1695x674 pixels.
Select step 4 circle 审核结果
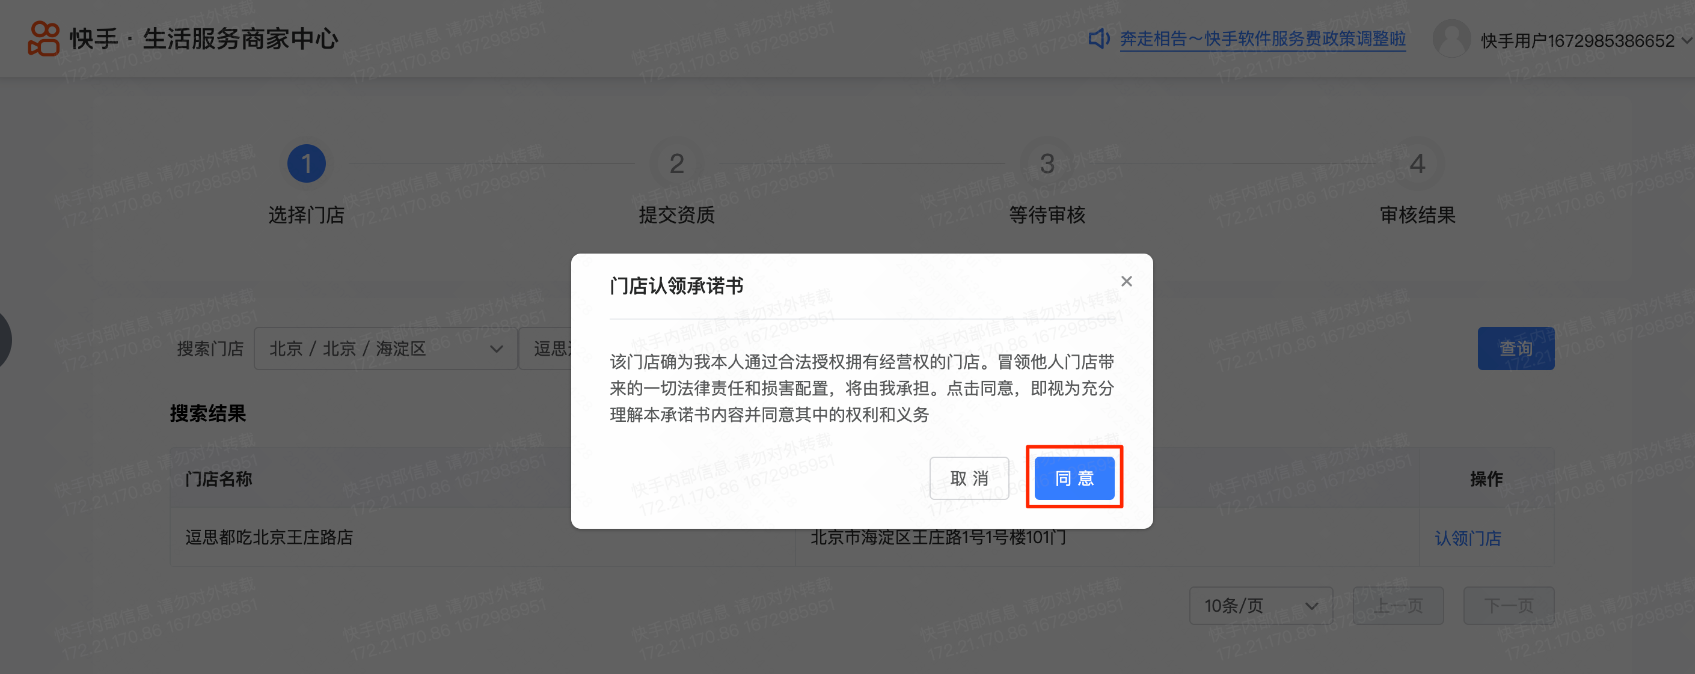point(1417,163)
